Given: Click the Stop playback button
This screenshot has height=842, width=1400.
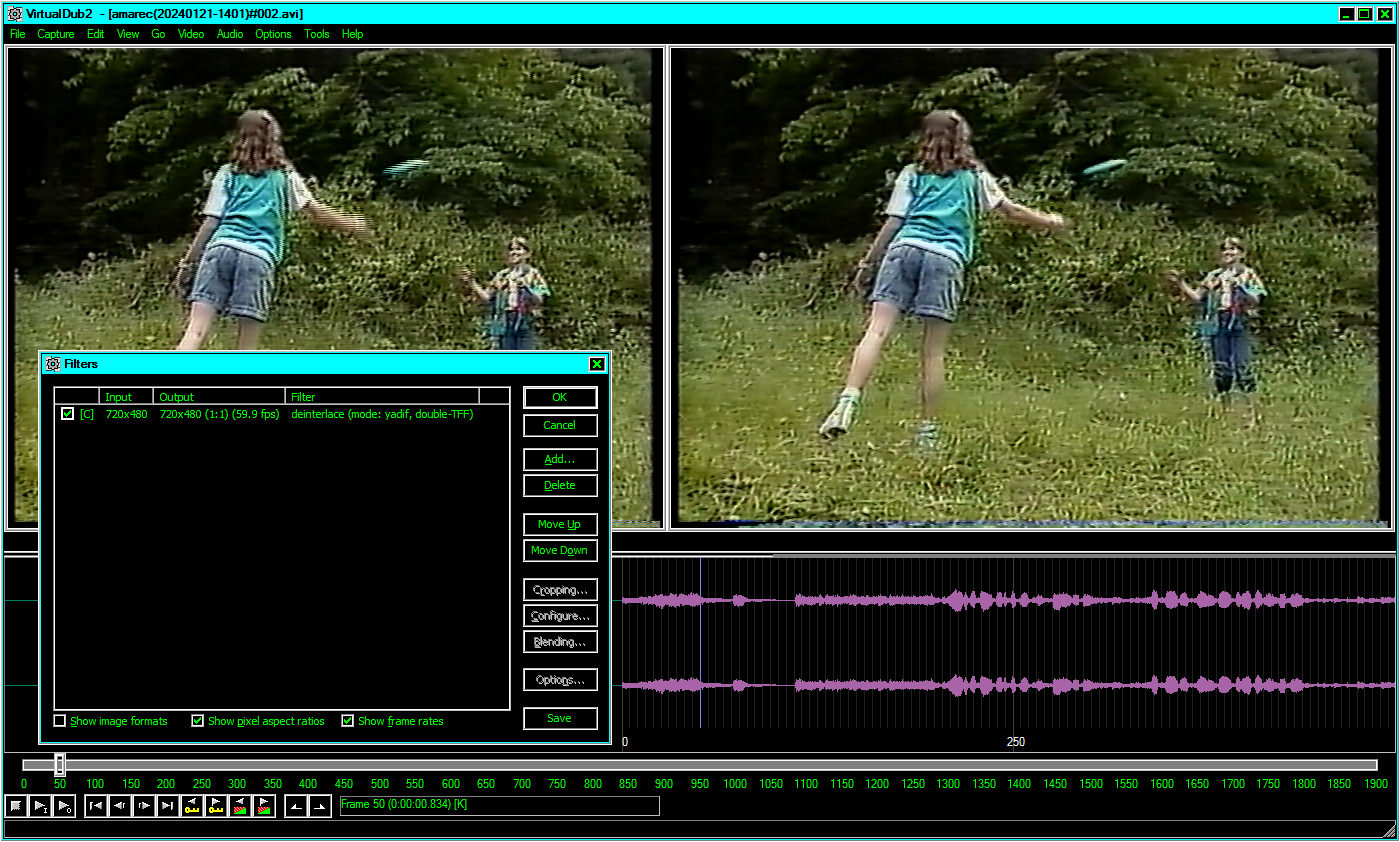Looking at the screenshot, I should 17,806.
